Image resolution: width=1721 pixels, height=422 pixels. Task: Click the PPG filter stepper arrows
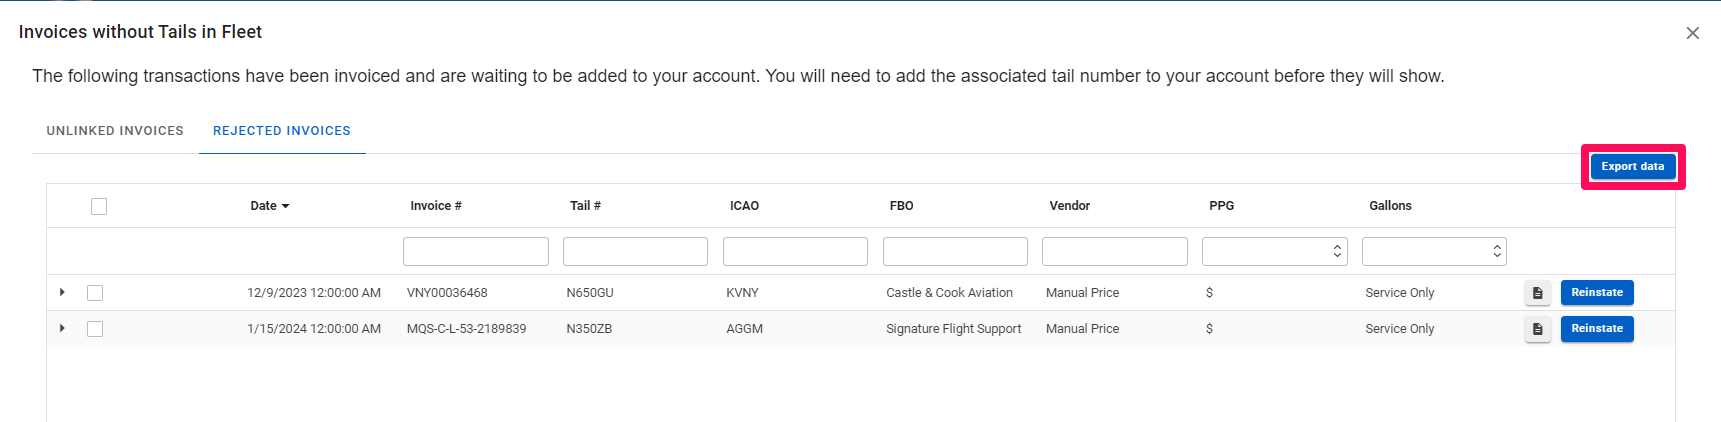pyautogui.click(x=1337, y=251)
